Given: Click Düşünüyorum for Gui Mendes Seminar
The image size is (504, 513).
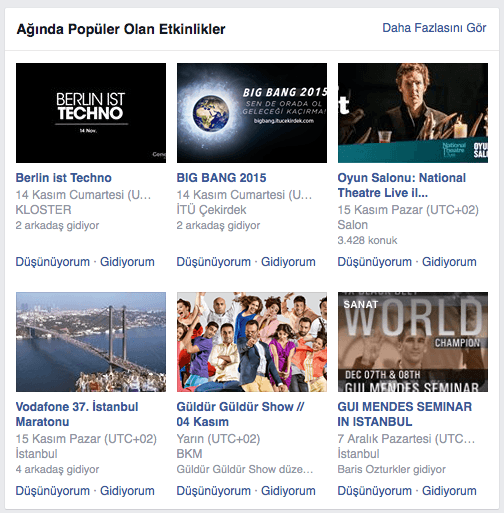Looking at the screenshot, I should tap(375, 491).
